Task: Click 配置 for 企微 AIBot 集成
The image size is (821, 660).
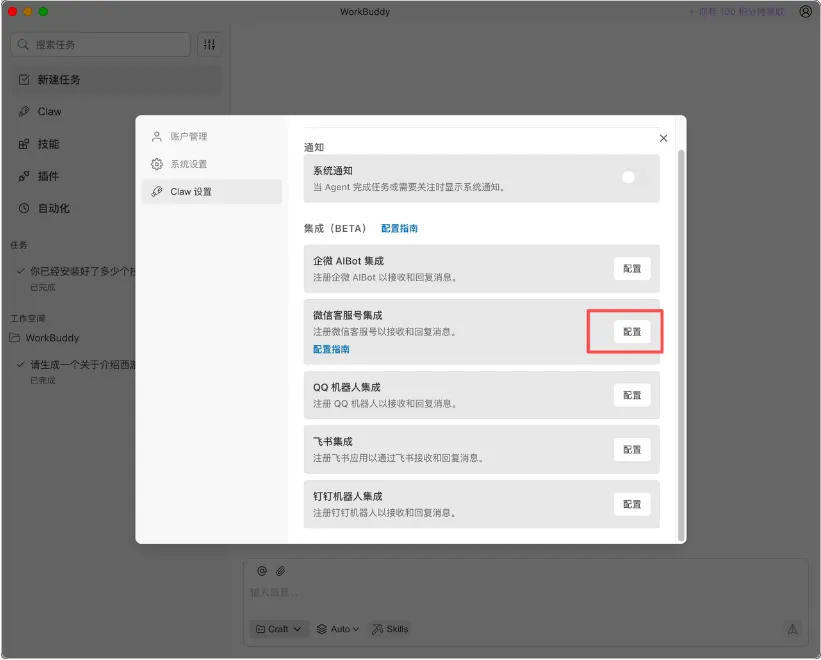Action: (x=632, y=269)
